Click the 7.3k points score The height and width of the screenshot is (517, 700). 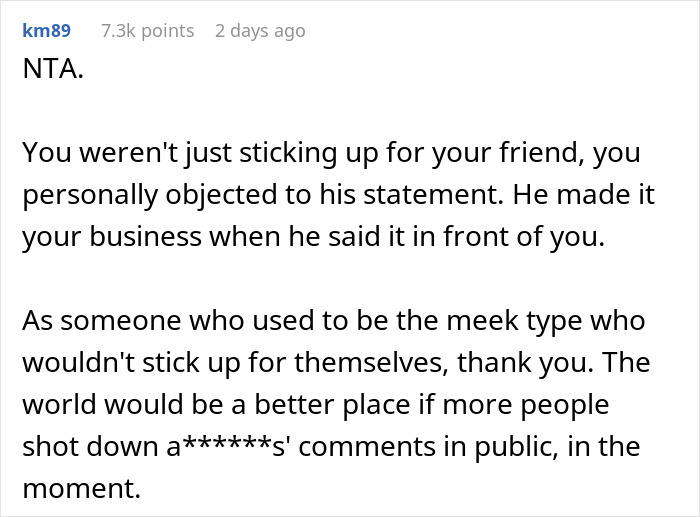[x=148, y=31]
